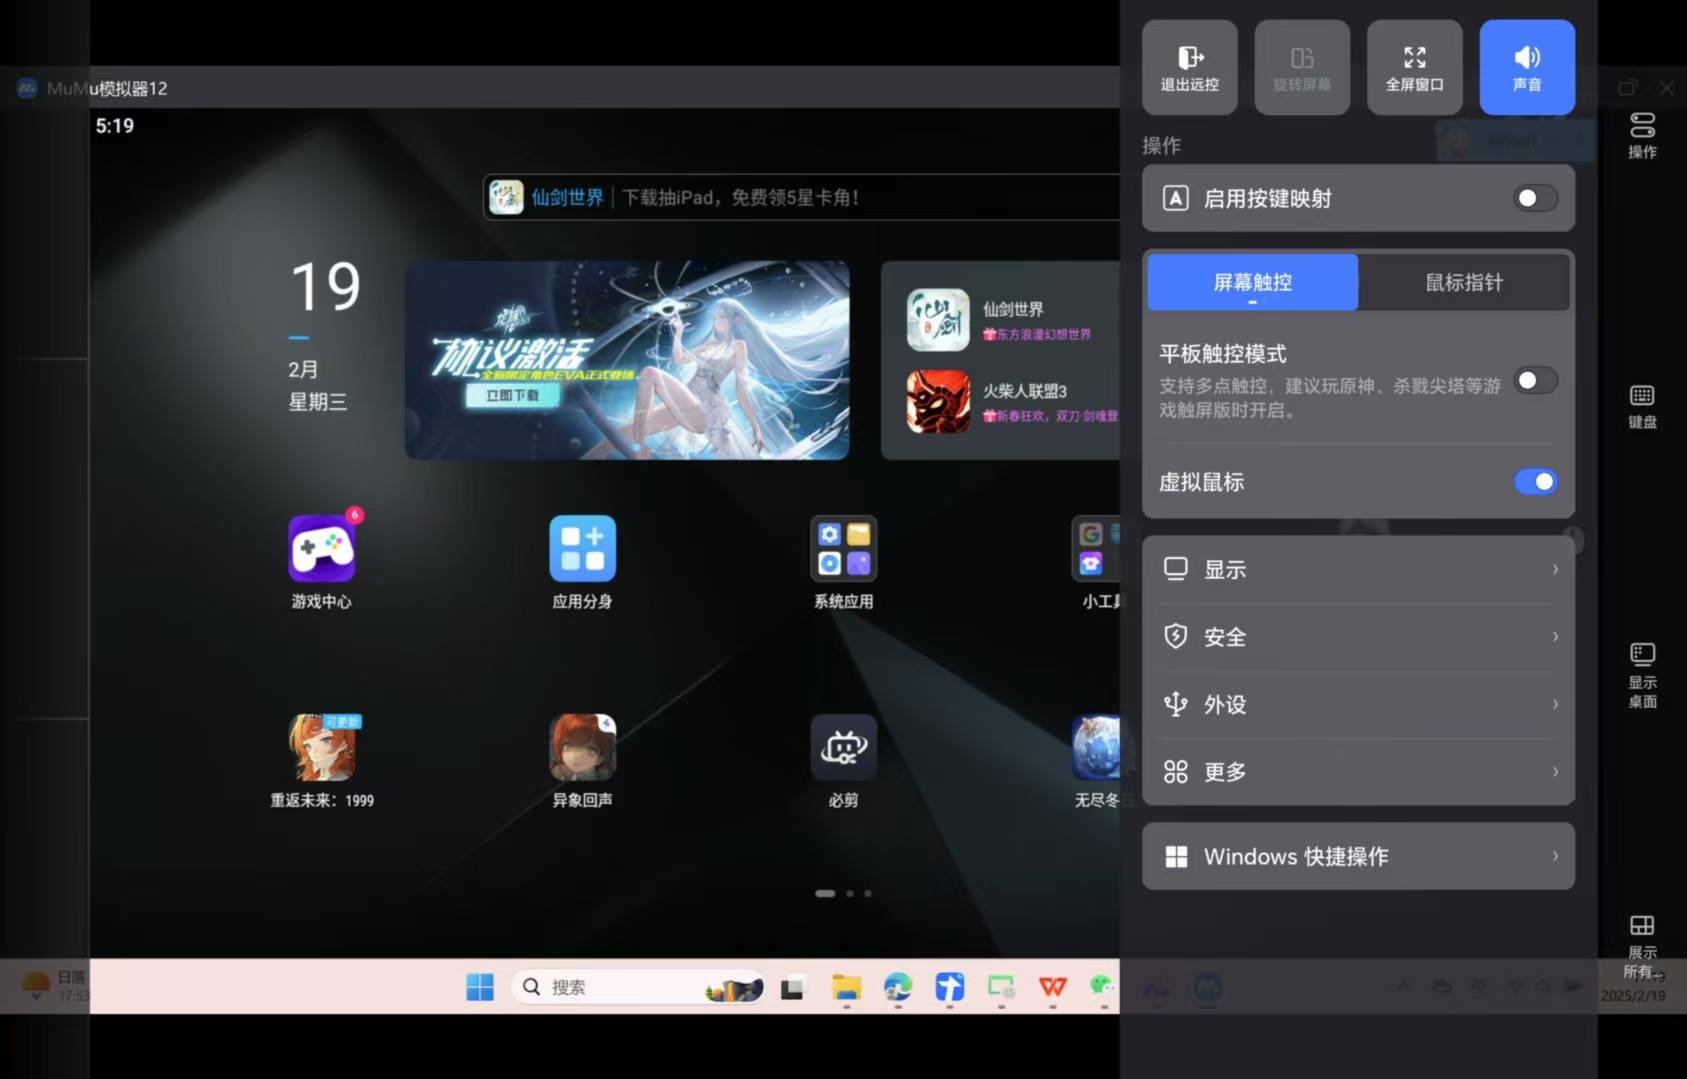Screen dimensions: 1687x1079
Task: Expand the 安全 security settings row
Action: pos(1358,637)
